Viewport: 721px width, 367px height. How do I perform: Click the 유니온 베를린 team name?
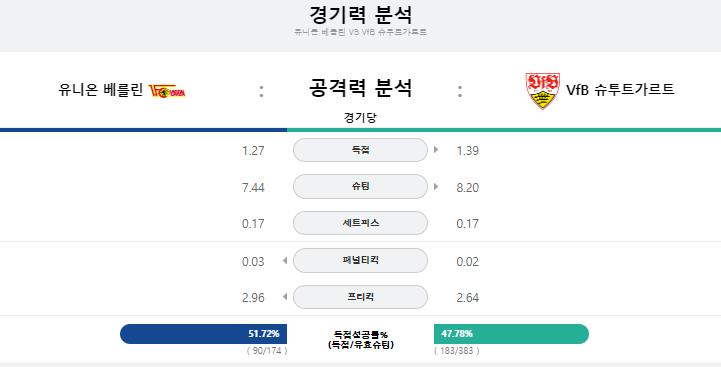point(101,90)
